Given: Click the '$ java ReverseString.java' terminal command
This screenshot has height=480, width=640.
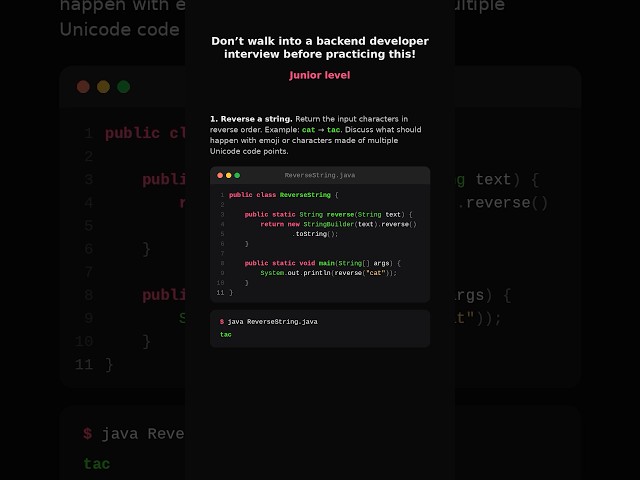Looking at the screenshot, I should [x=269, y=322].
